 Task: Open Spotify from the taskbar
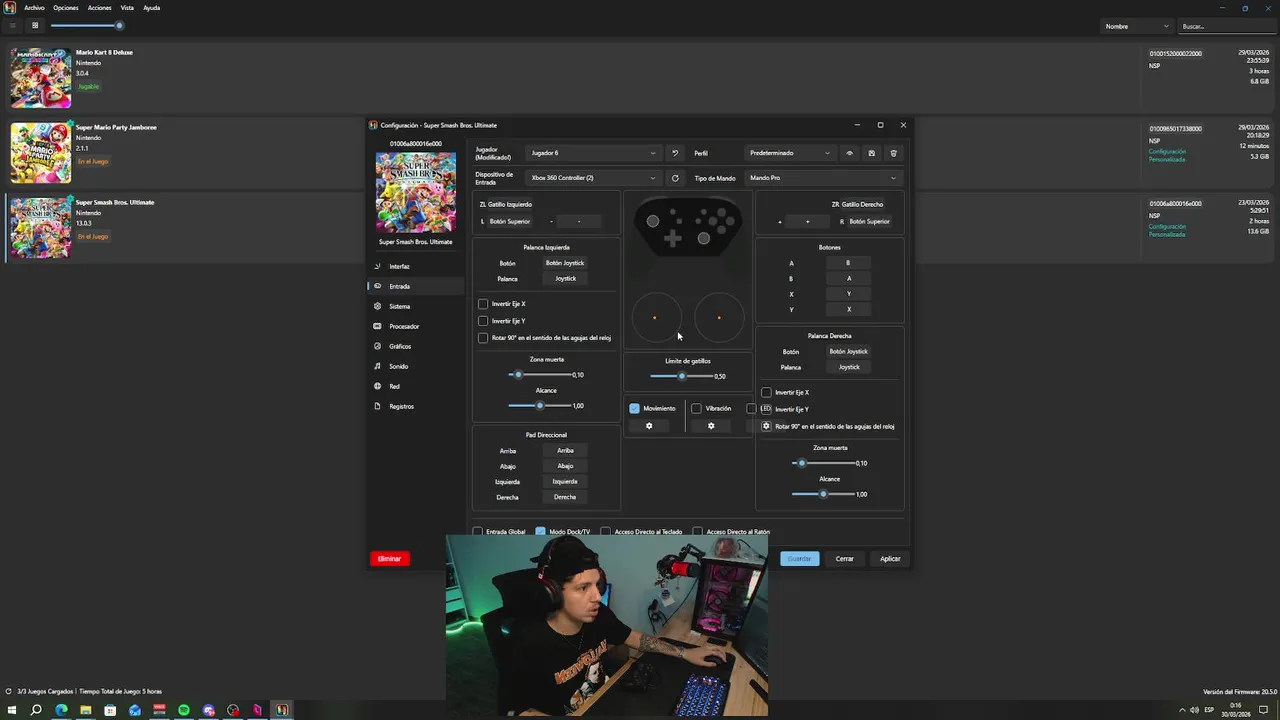point(184,710)
